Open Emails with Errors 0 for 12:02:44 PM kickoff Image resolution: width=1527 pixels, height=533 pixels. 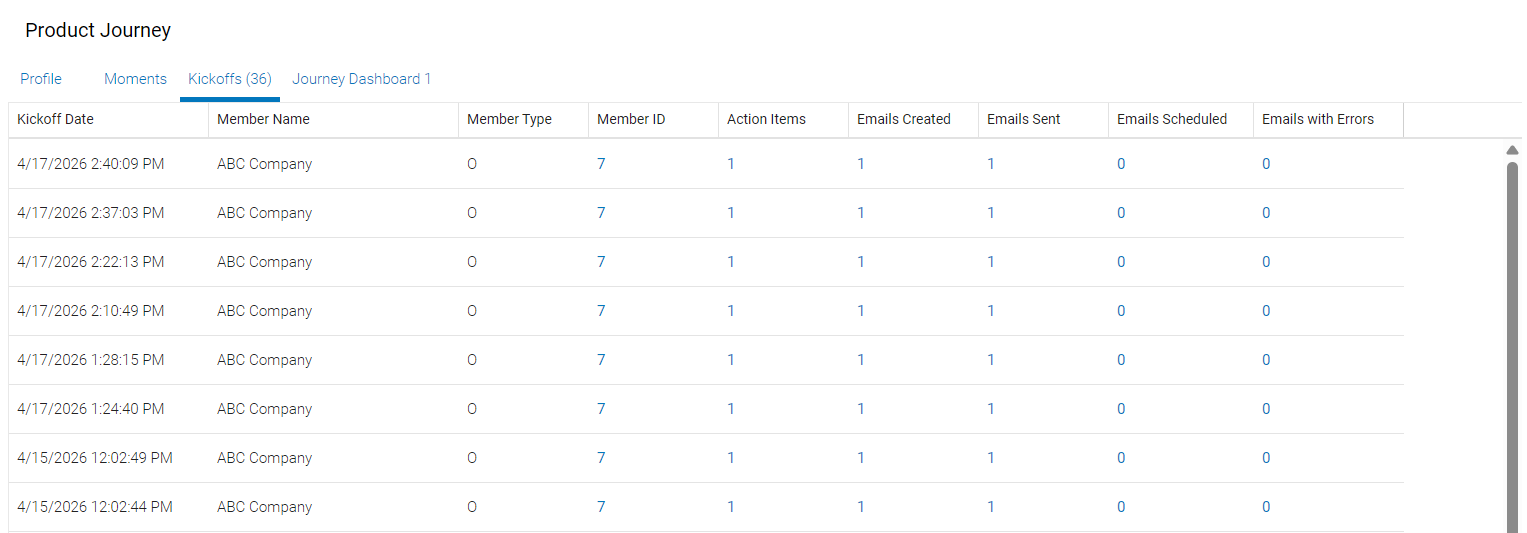coord(1266,507)
